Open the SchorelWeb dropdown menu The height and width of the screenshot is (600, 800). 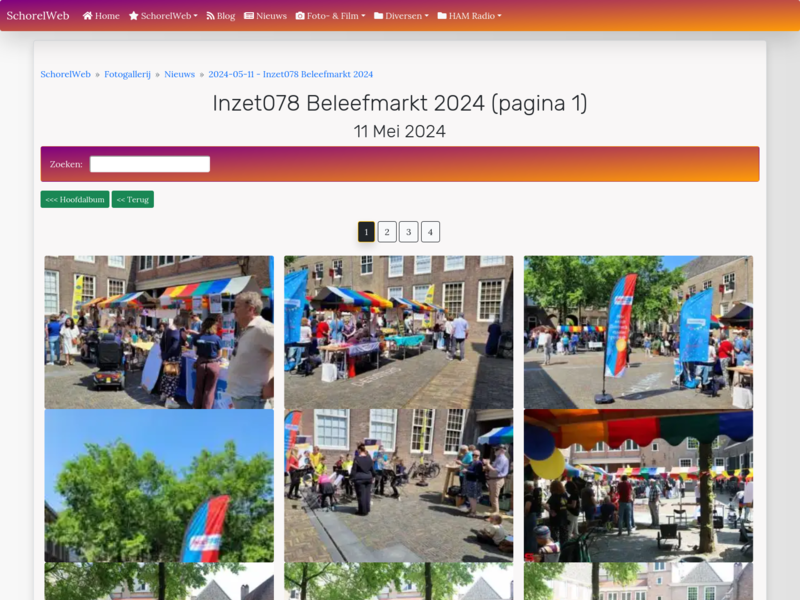[x=163, y=16]
